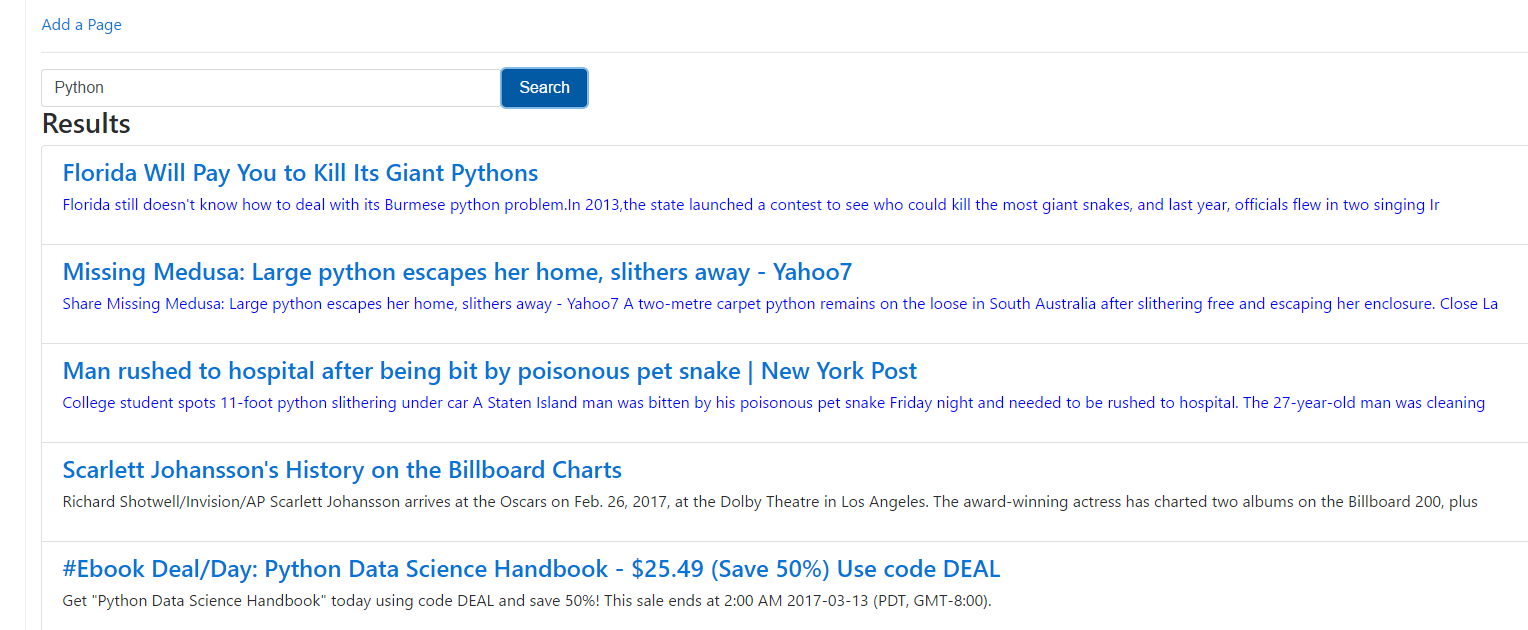1528x630 pixels.
Task: Click empty space right of Missing Medusa headline
Action: tap(1190, 272)
